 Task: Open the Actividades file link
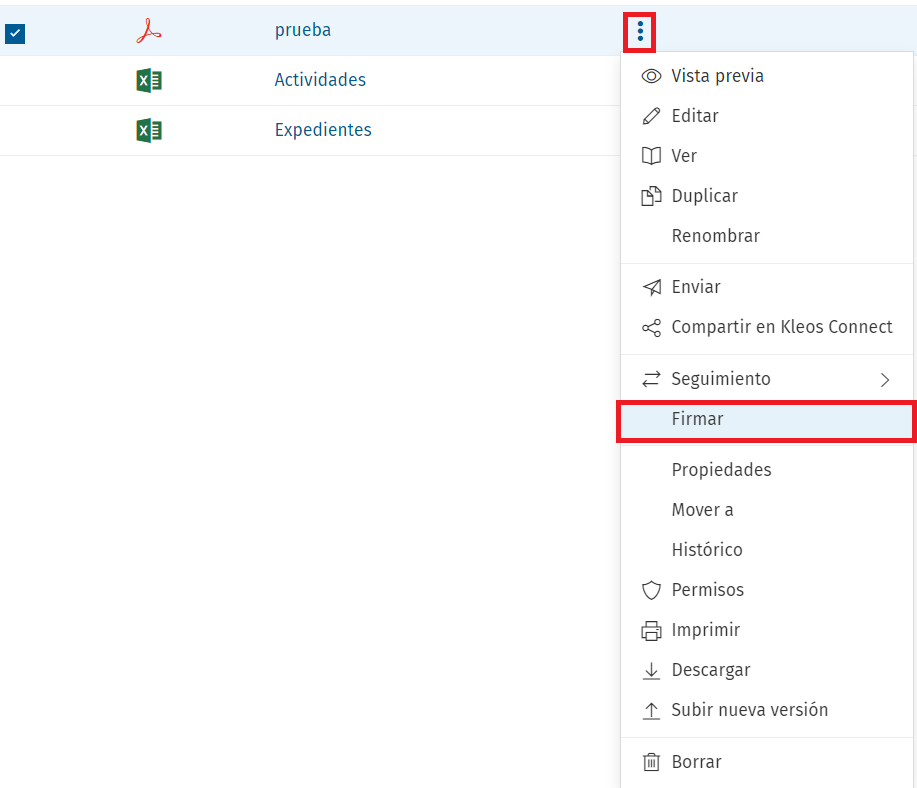coord(320,80)
